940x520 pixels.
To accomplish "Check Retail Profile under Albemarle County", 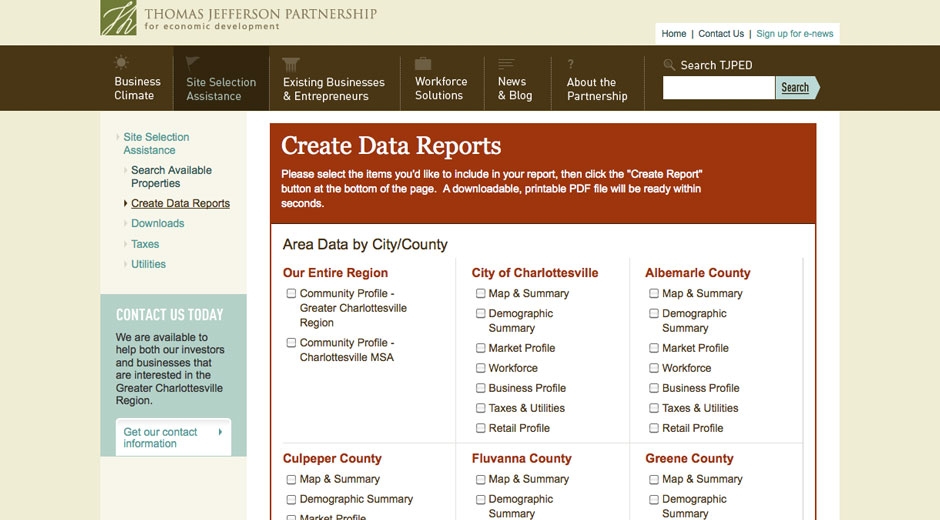I will click(x=654, y=428).
